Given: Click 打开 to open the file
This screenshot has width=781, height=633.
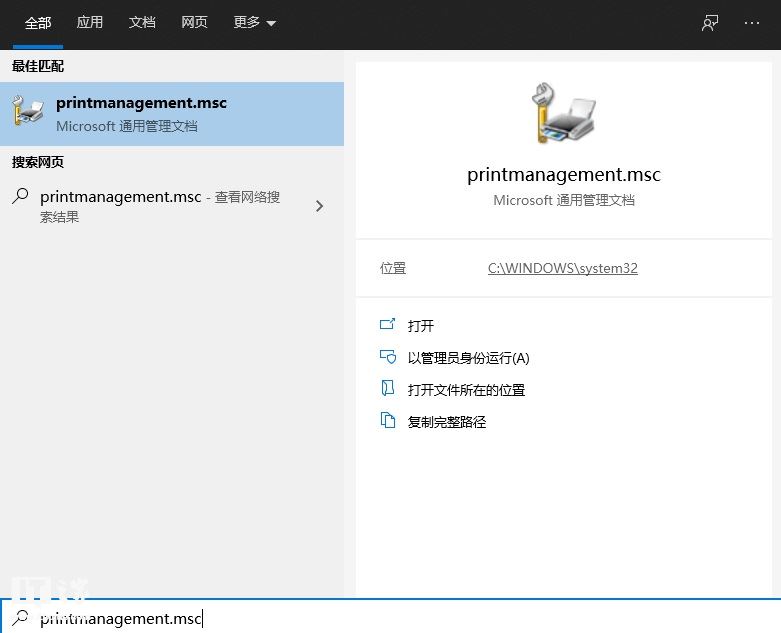Looking at the screenshot, I should click(x=420, y=326).
